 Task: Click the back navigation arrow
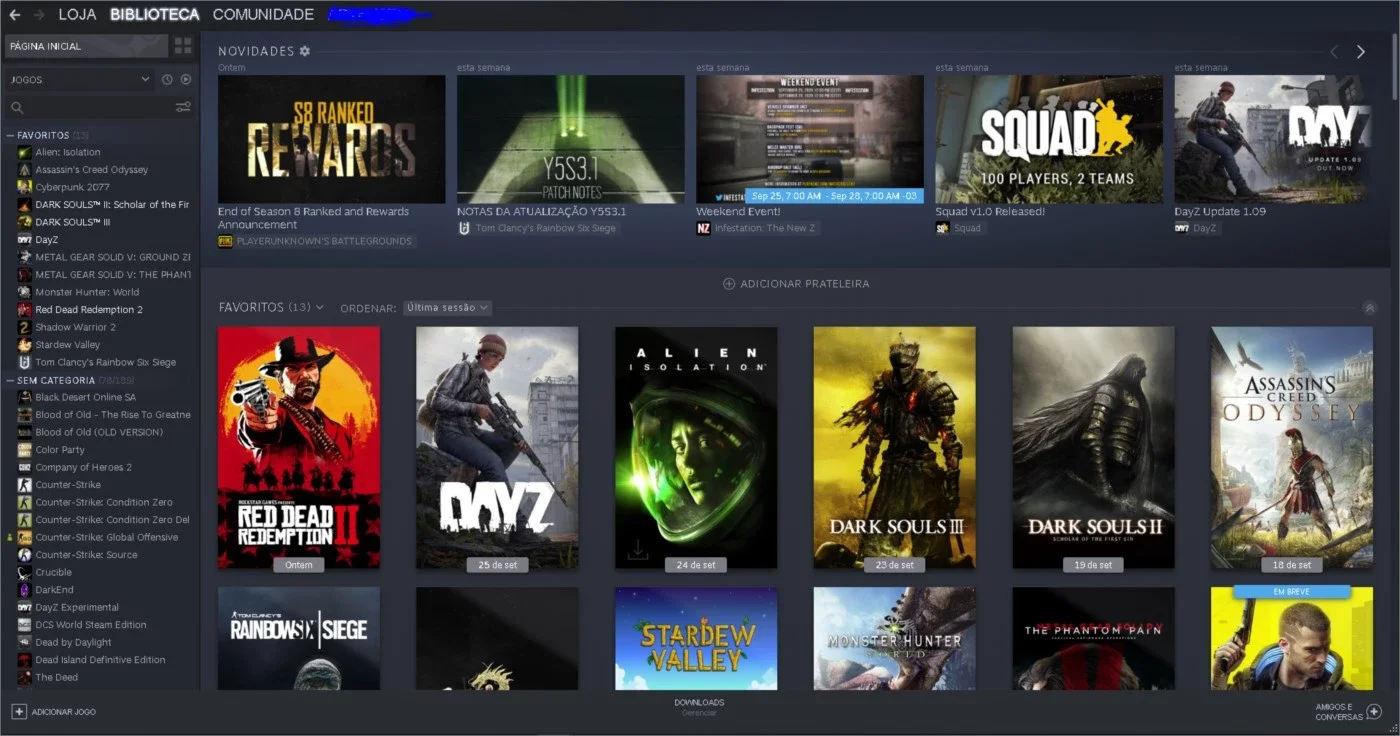pyautogui.click(x=14, y=15)
